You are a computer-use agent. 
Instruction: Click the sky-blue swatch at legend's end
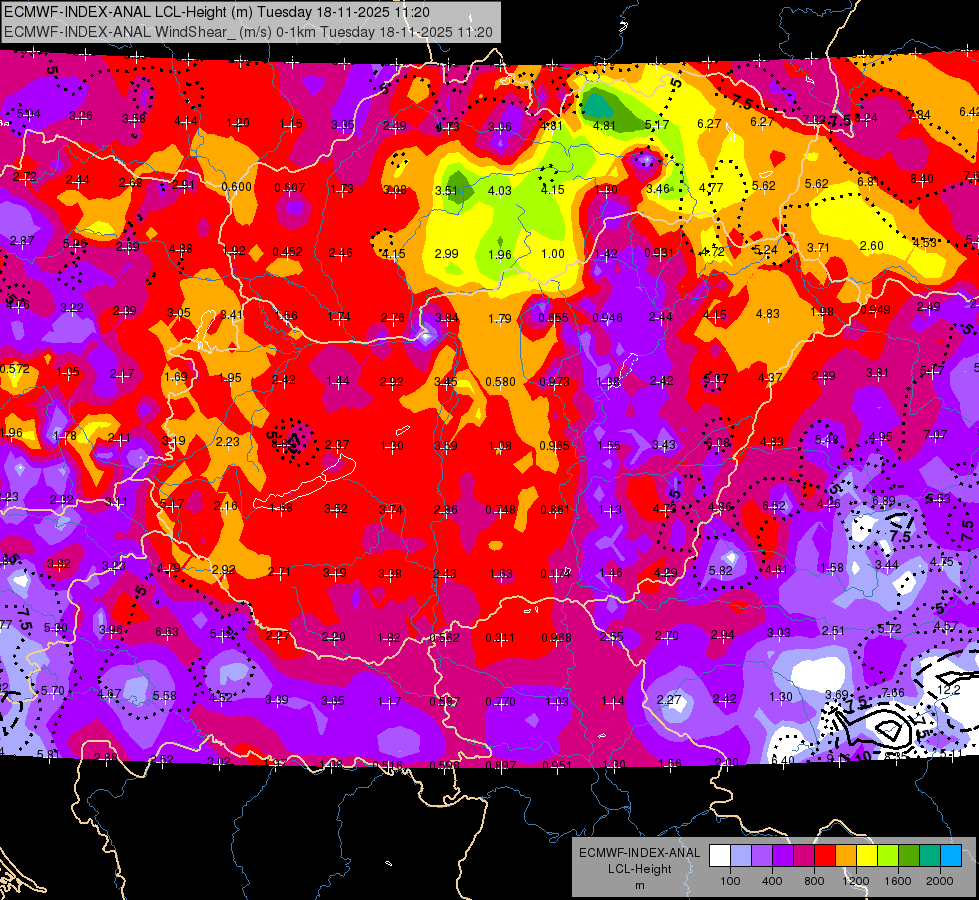pos(951,856)
